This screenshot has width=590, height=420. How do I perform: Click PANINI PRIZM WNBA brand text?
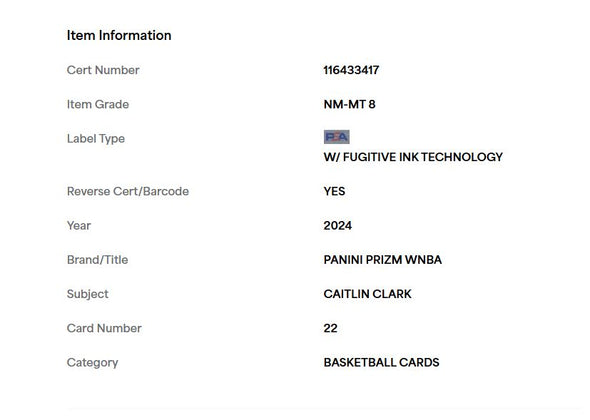(x=382, y=260)
